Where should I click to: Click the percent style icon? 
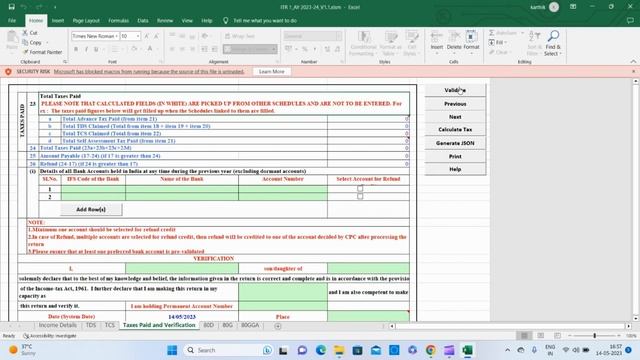click(304, 49)
